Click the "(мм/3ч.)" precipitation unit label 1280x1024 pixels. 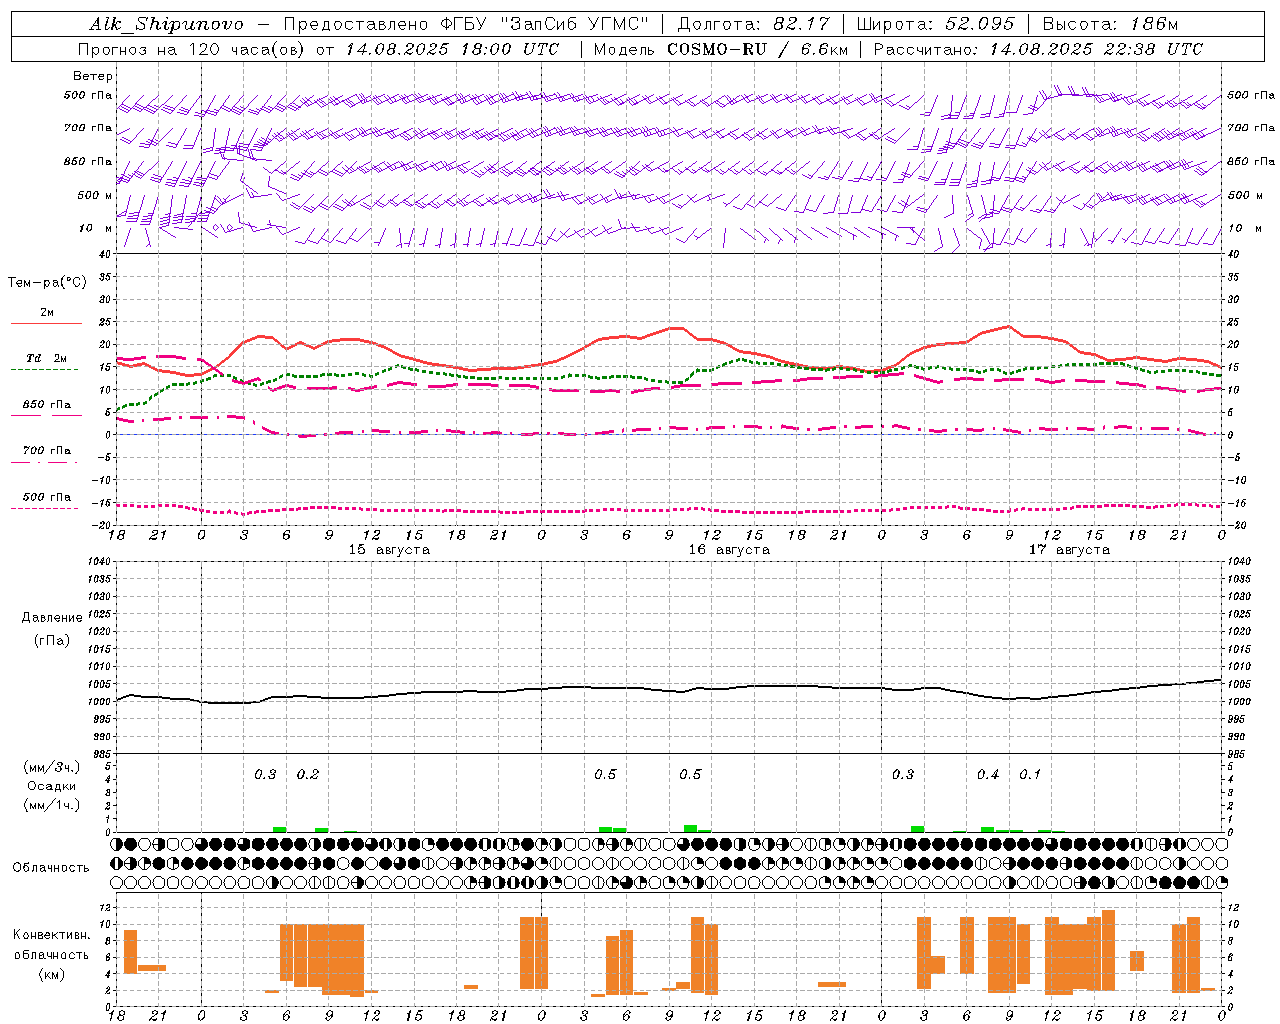point(52,767)
